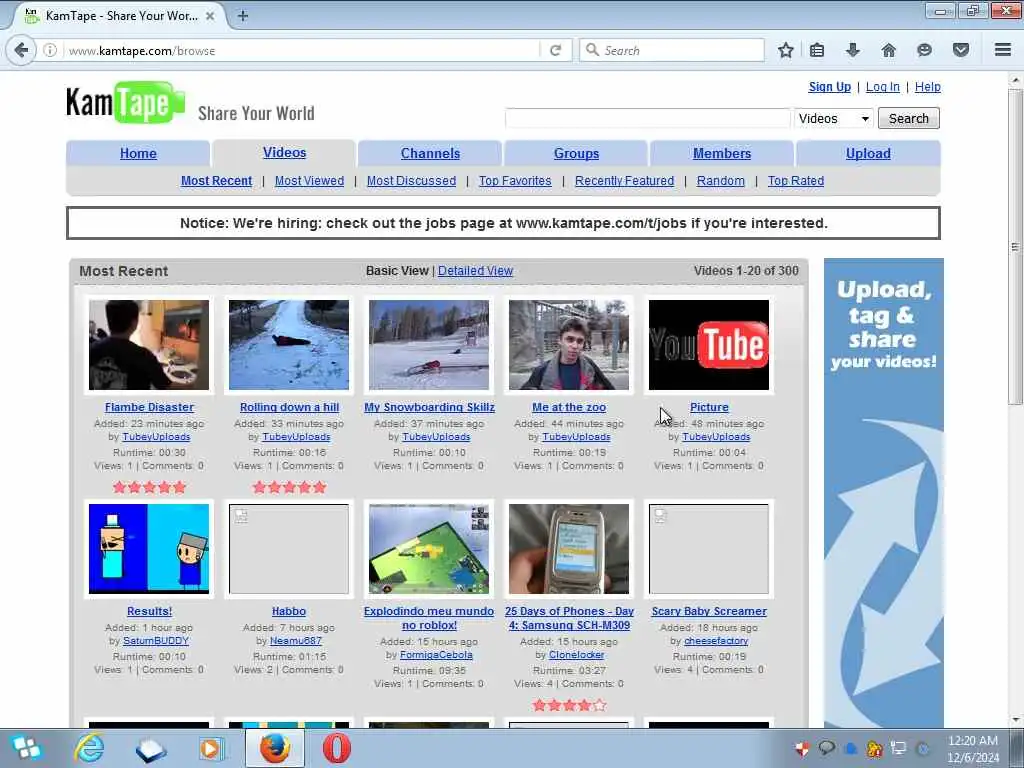Sort videos by Most Discussed

411,181
